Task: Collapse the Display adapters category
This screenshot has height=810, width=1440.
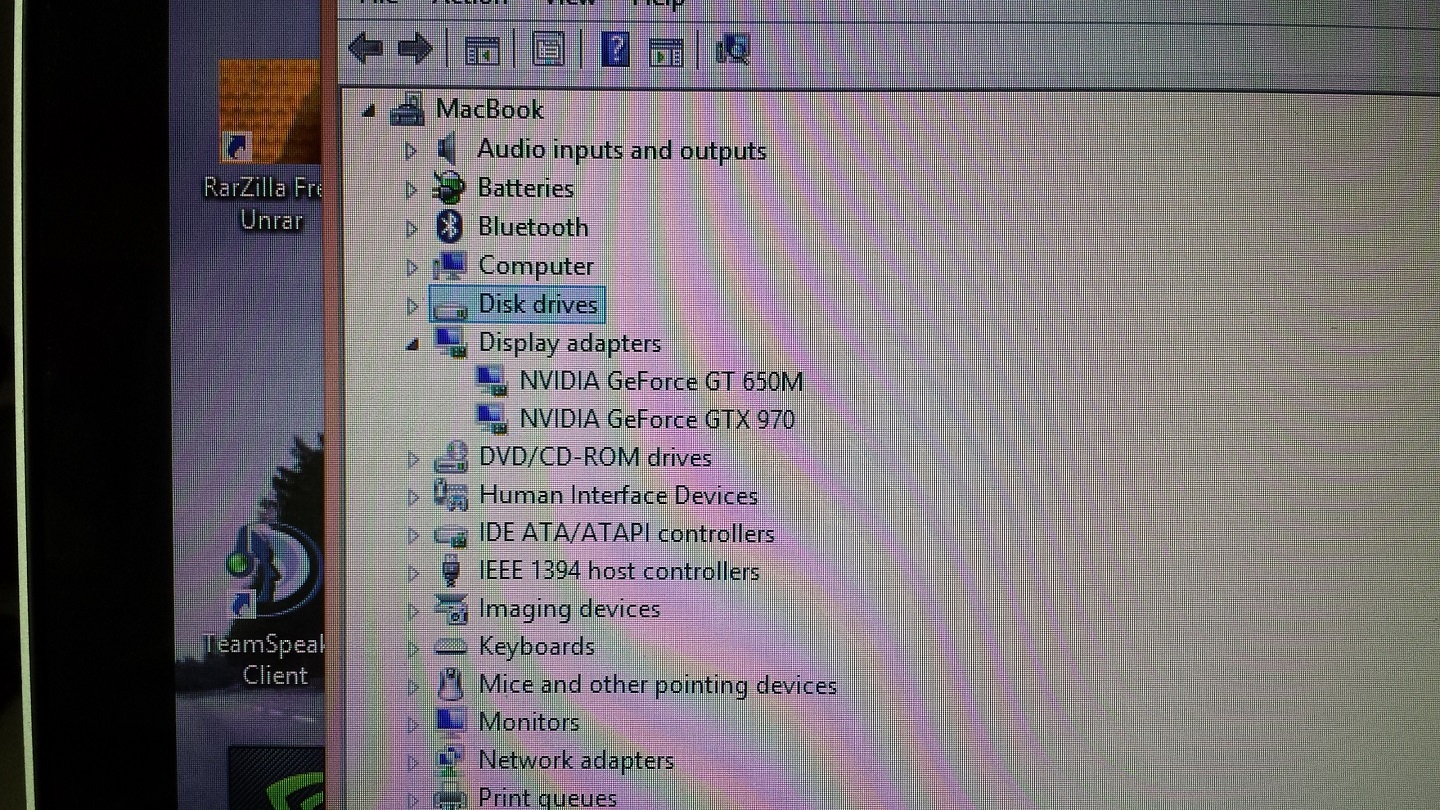Action: (411, 345)
